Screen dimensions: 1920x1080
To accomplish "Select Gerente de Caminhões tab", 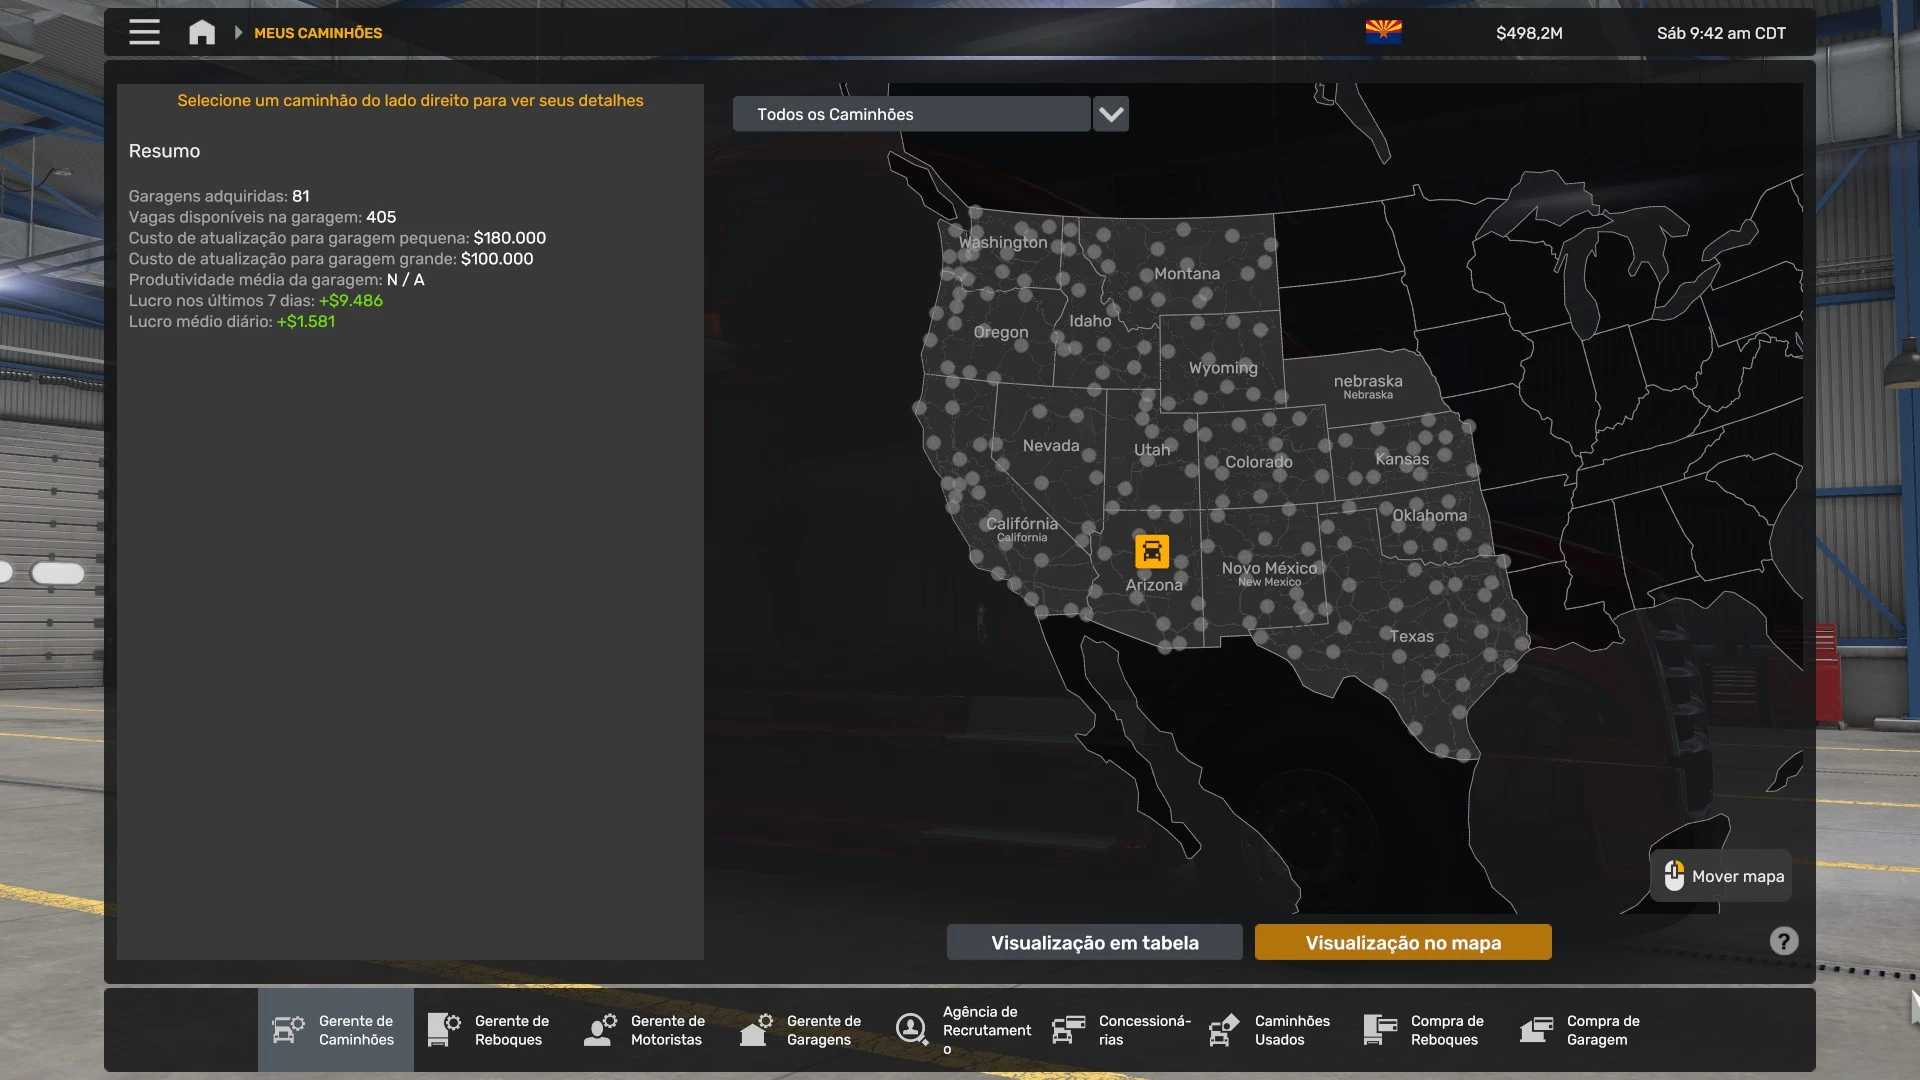I will [x=335, y=1030].
